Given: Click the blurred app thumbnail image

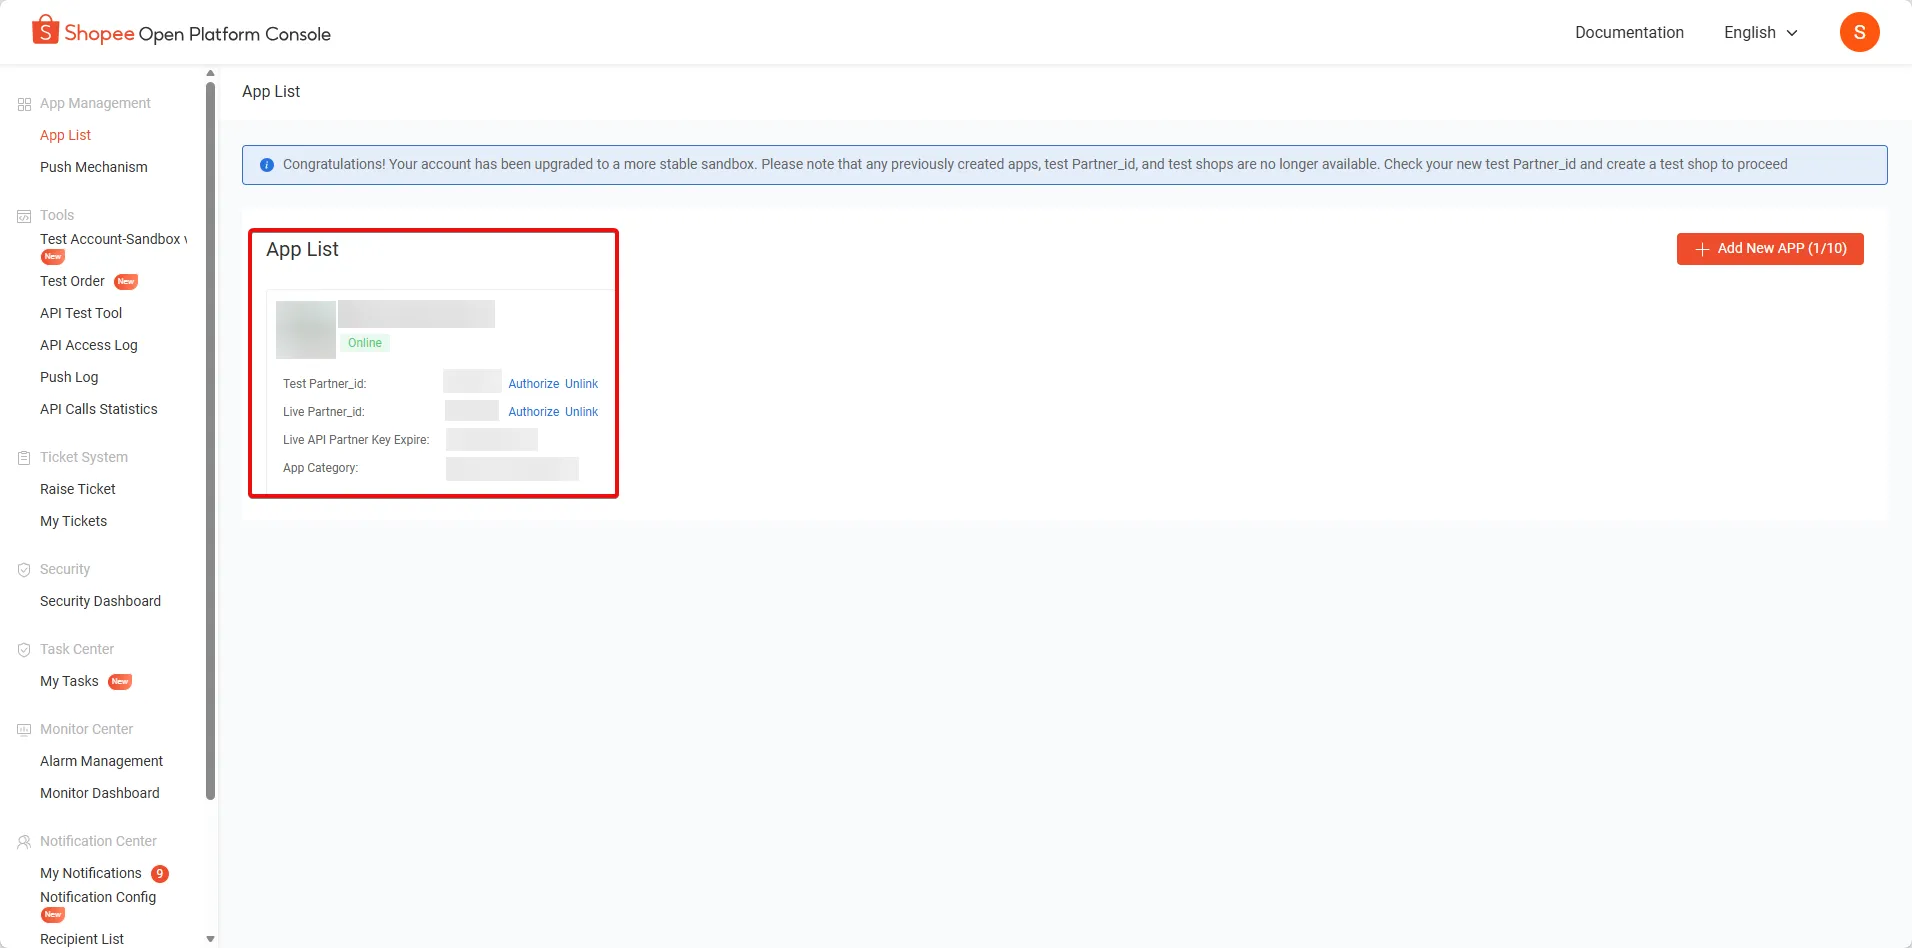Looking at the screenshot, I should click(306, 330).
